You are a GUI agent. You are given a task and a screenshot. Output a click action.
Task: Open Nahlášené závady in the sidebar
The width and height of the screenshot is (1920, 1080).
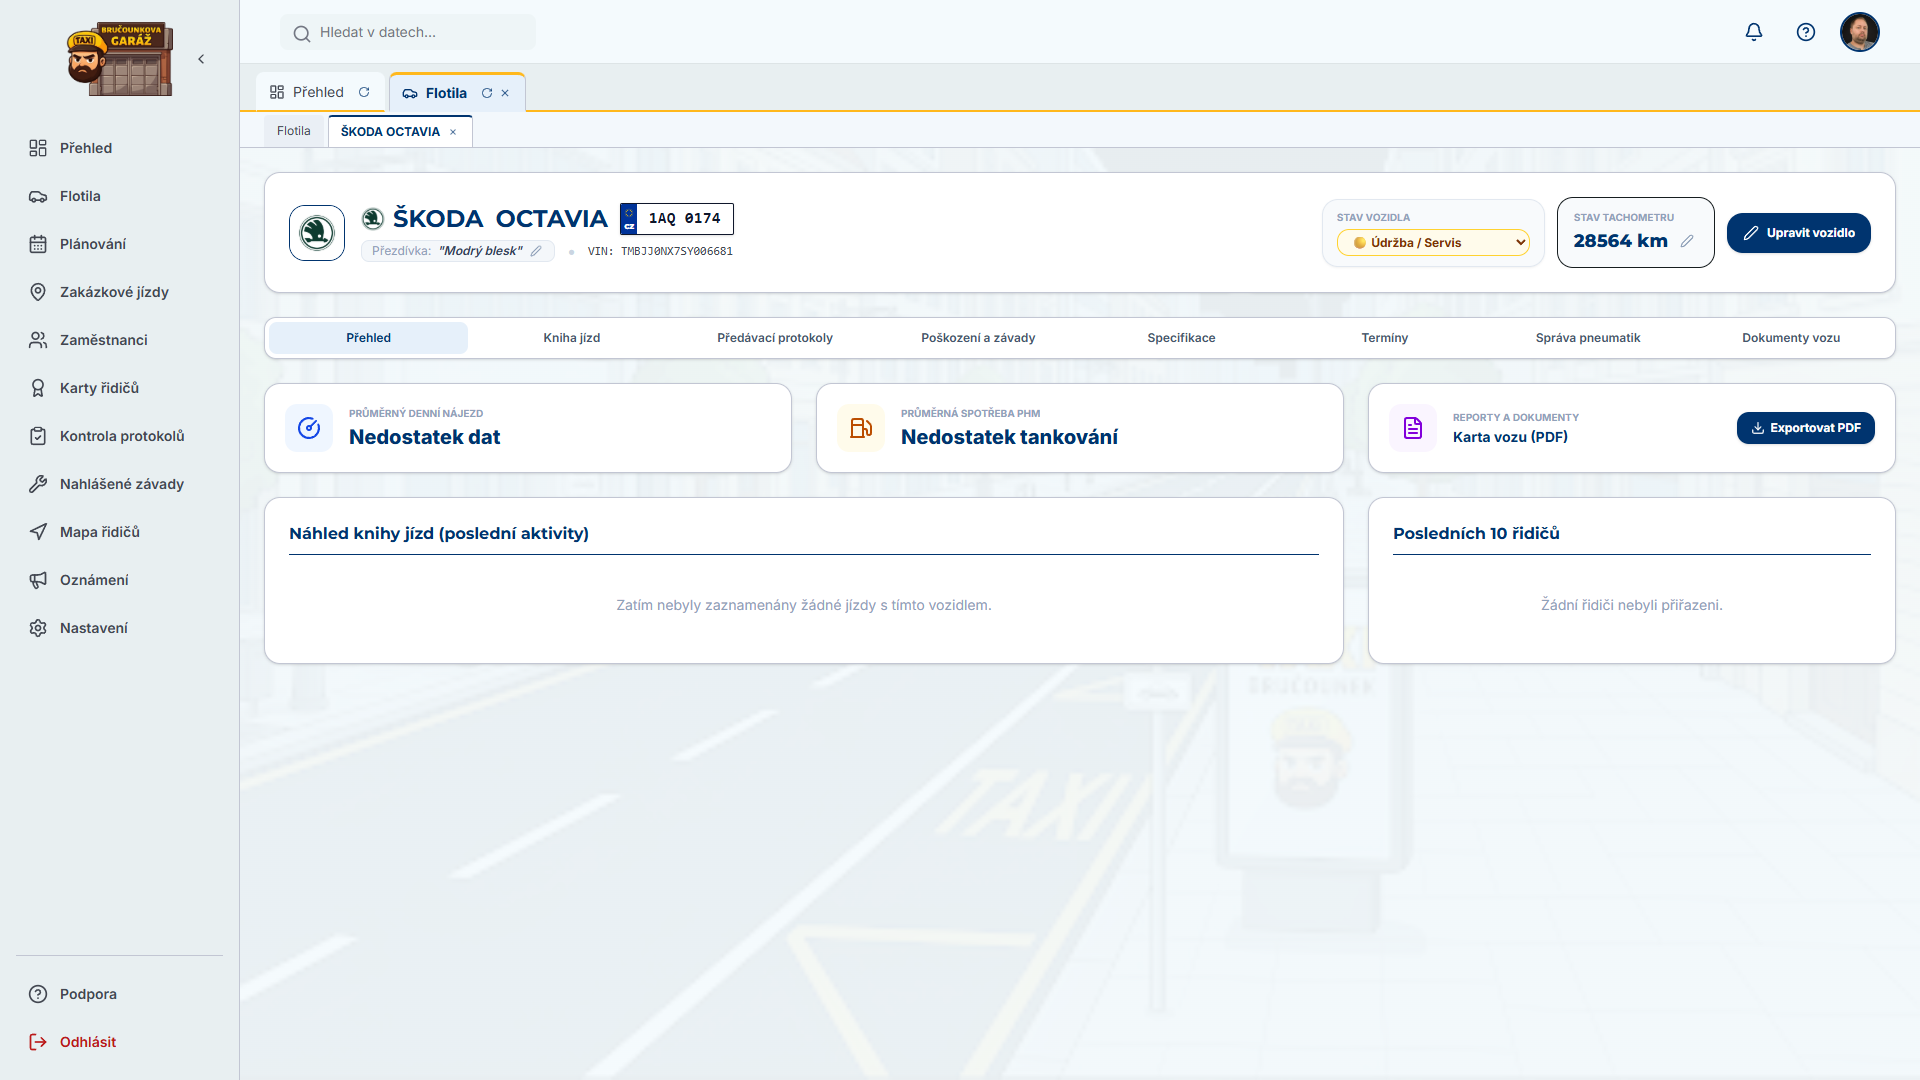point(120,484)
